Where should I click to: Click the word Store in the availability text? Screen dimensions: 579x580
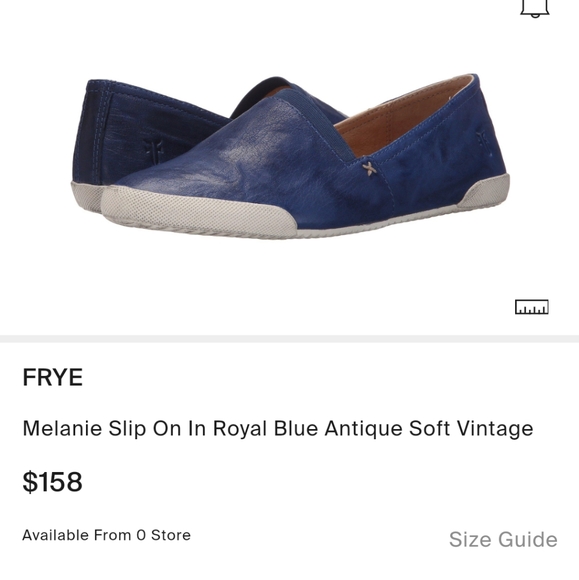point(171,535)
